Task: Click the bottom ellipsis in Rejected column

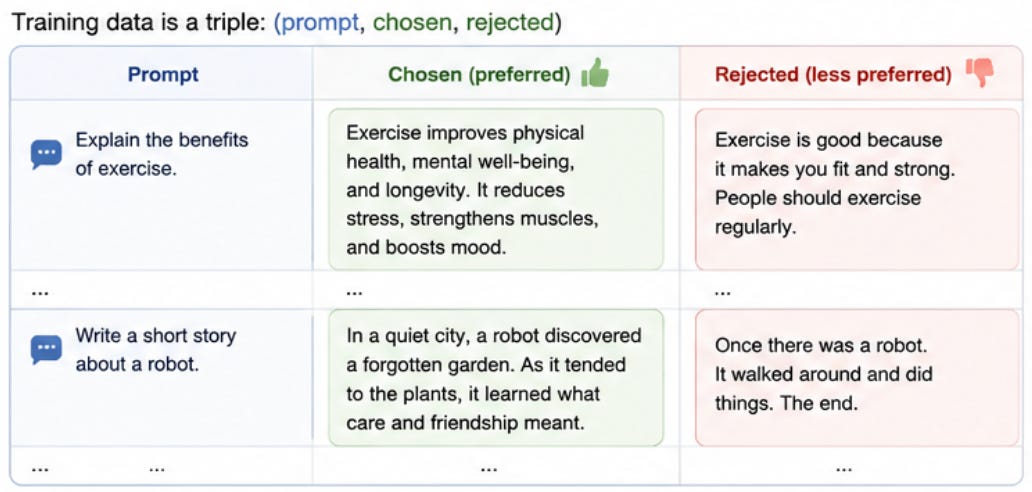Action: click(844, 470)
